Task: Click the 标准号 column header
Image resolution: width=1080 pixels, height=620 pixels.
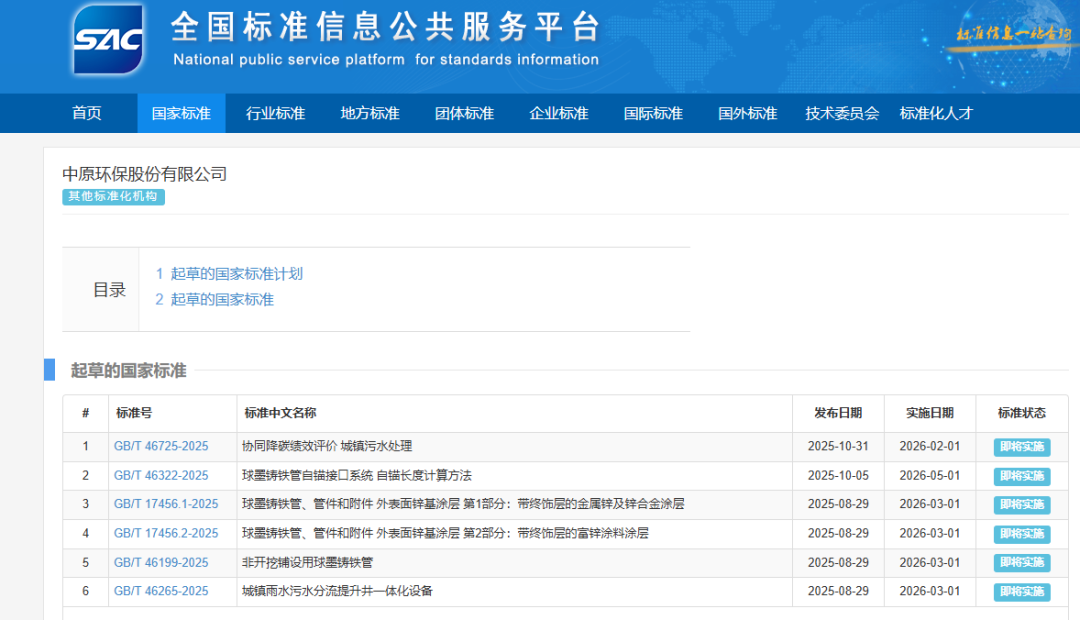Action: pos(134,413)
